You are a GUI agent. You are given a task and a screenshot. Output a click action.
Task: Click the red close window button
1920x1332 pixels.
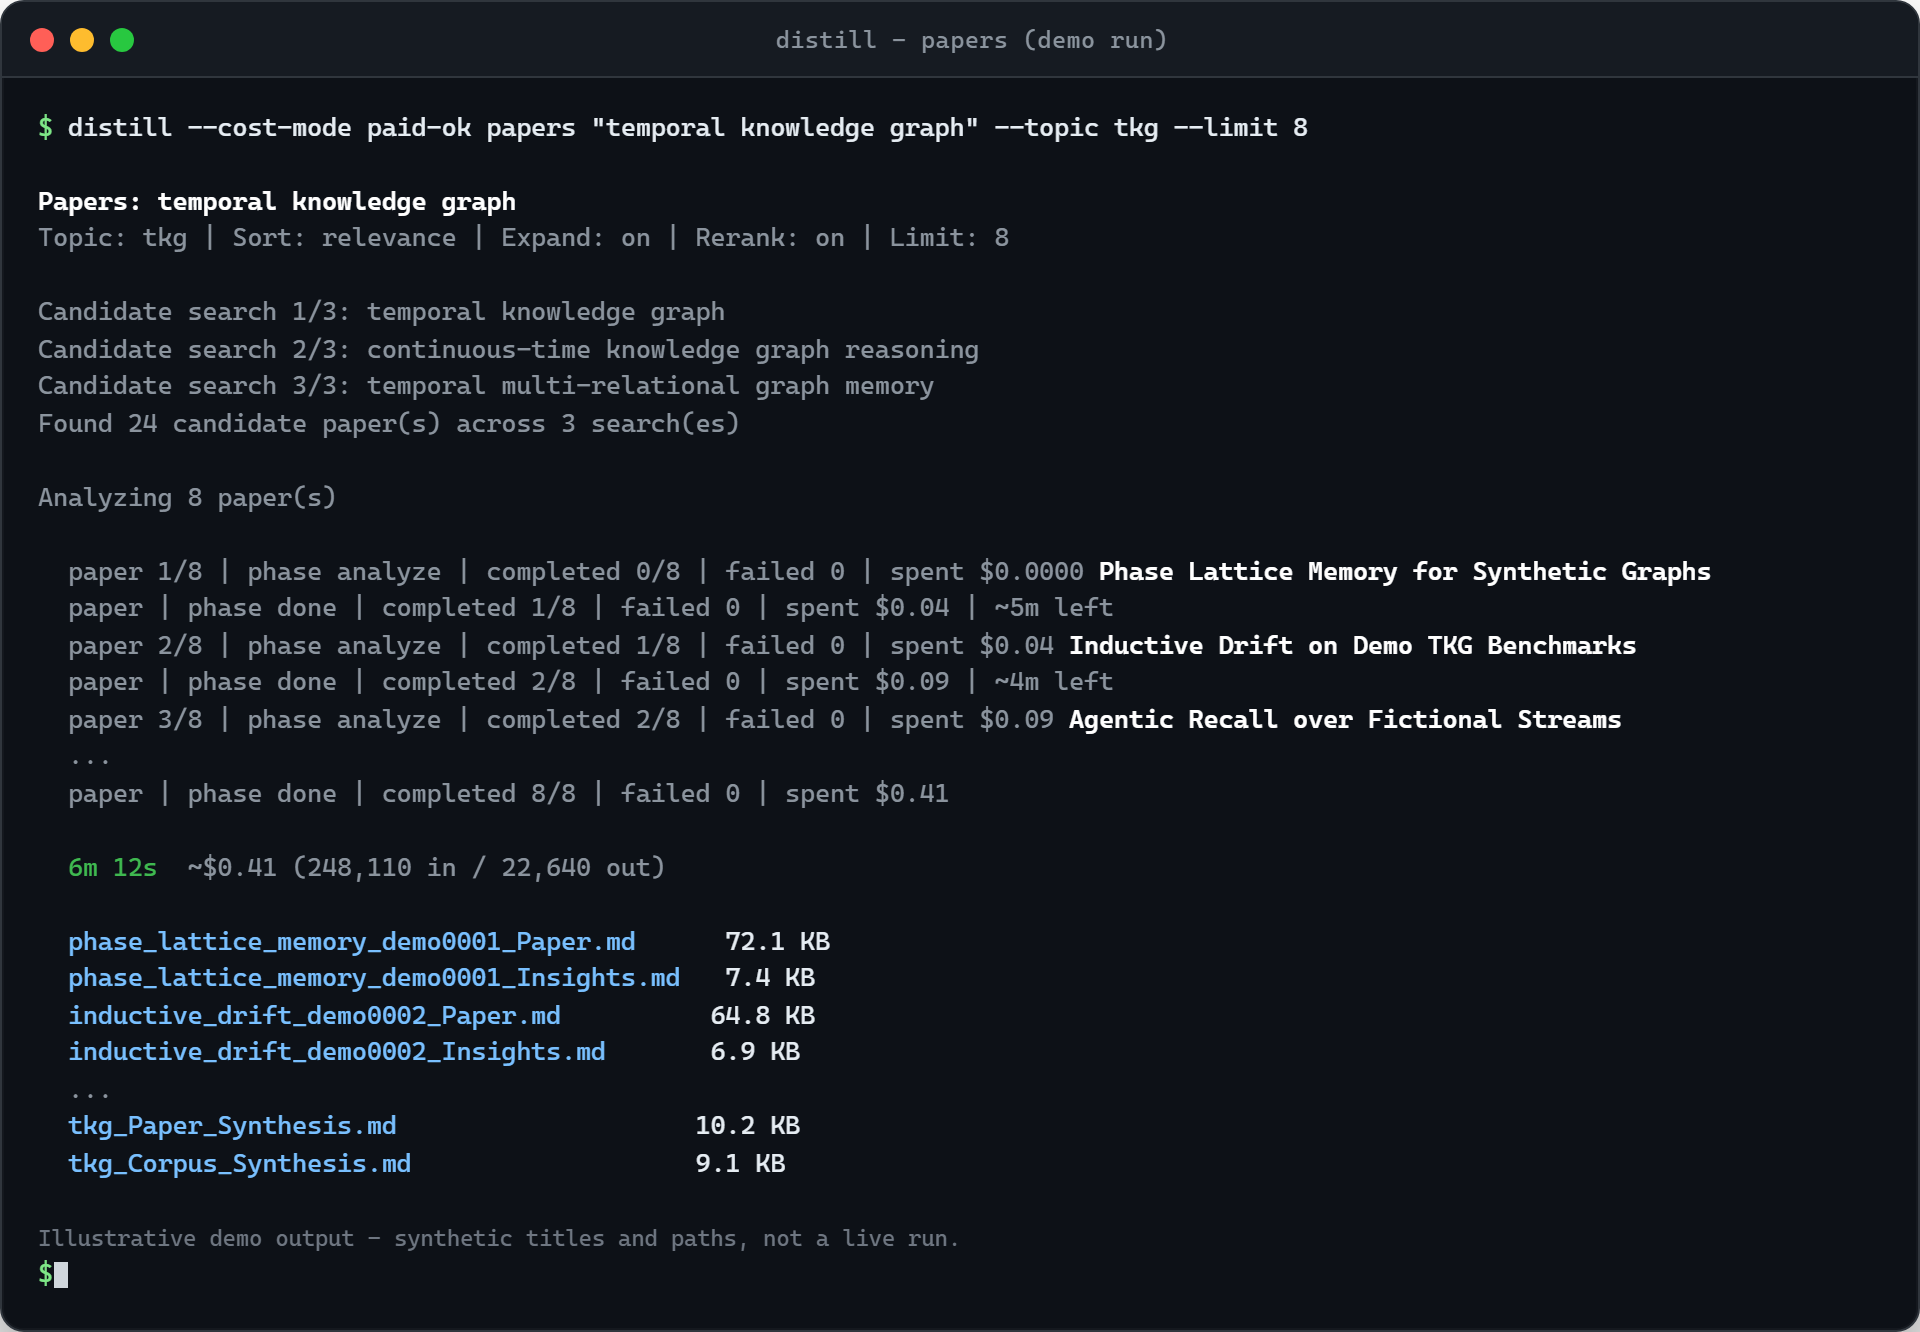(x=42, y=40)
